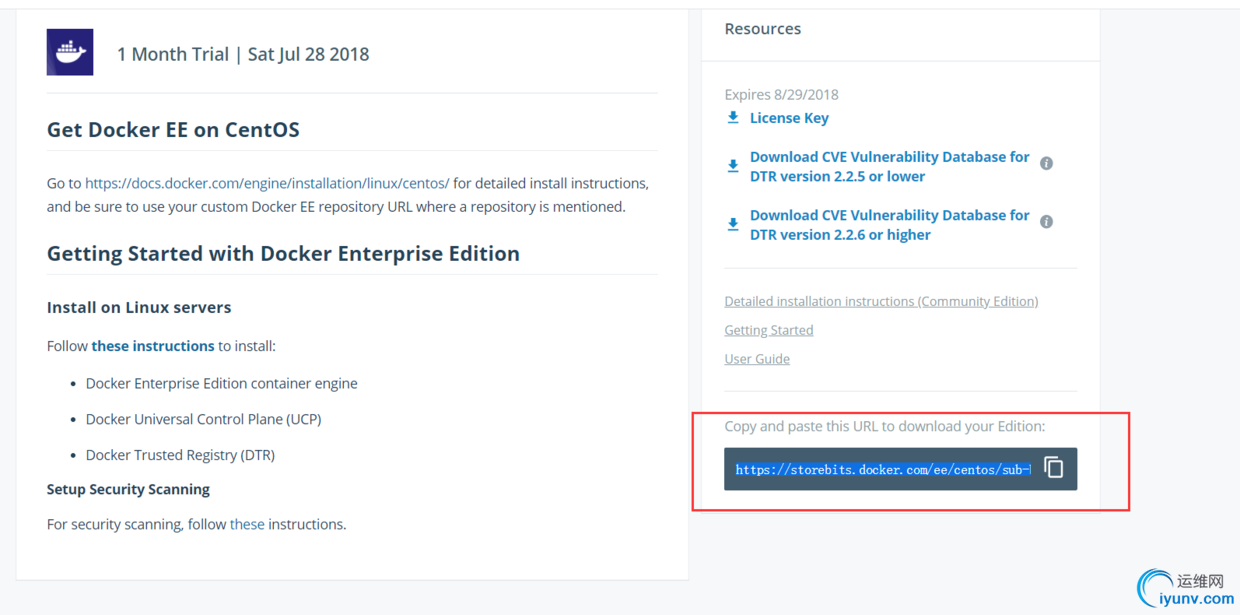Click 'Docker Enterprise Edition container engine' list item
The width and height of the screenshot is (1240, 615).
click(222, 383)
